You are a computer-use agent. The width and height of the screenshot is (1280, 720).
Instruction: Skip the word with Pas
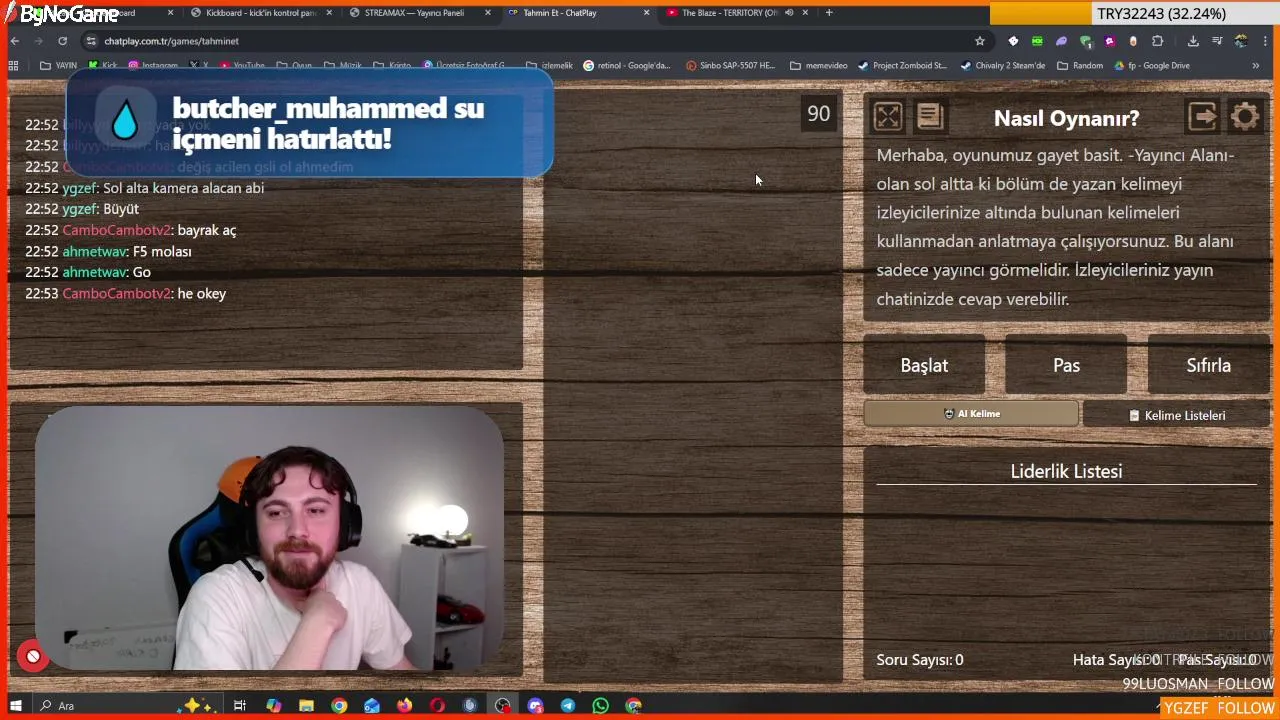click(x=1066, y=366)
